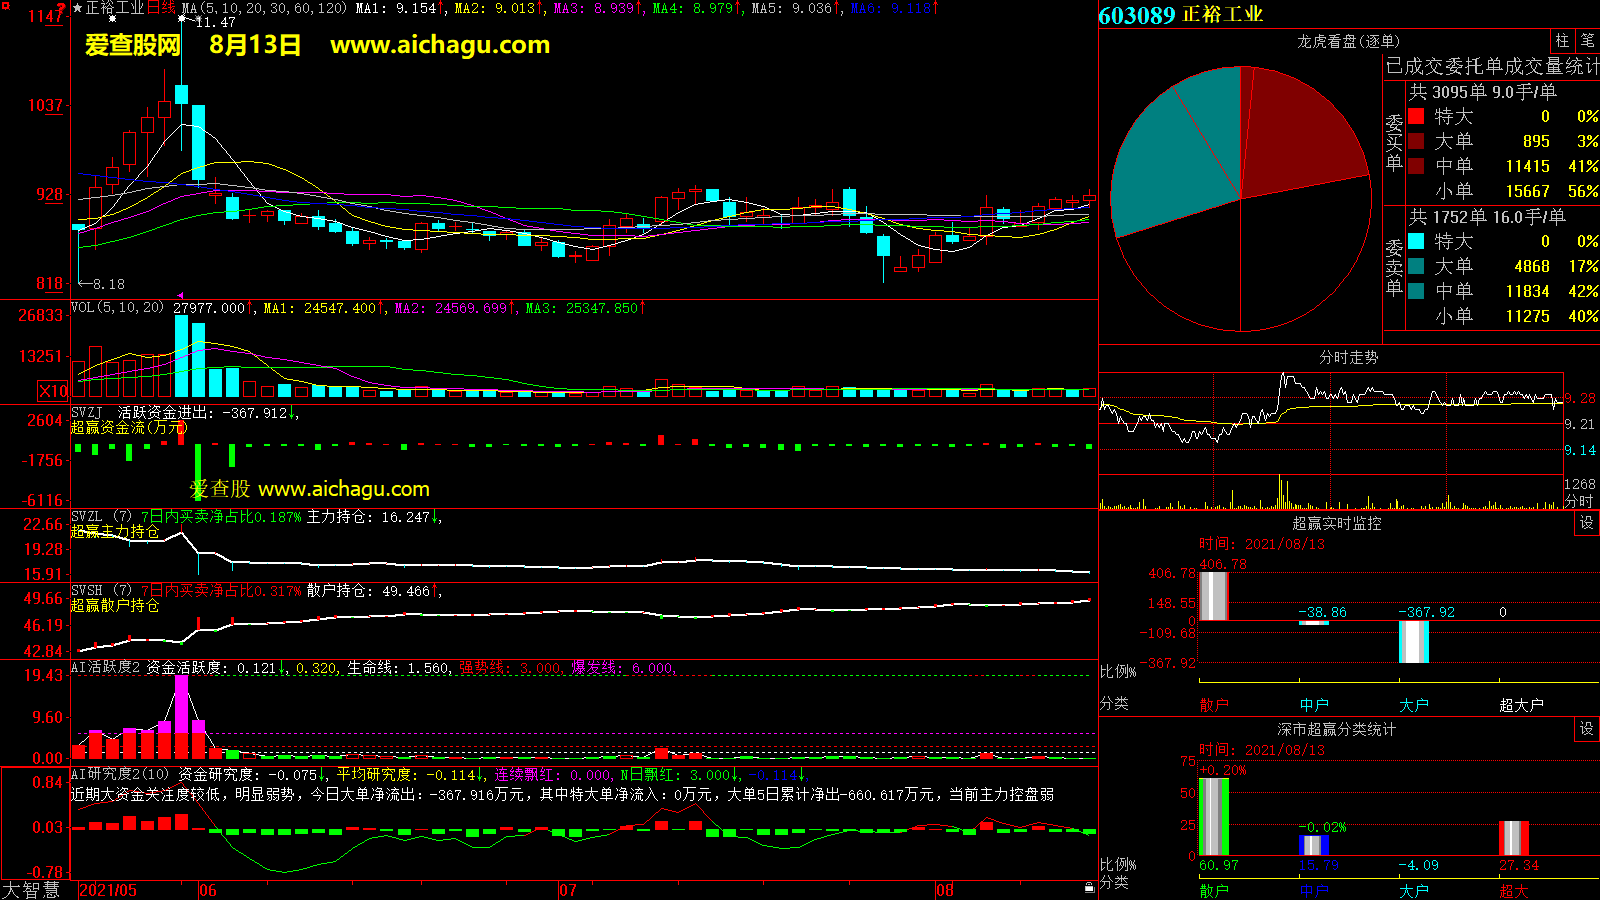Open 设 settings for 超赢实时监控 panel

[x=1587, y=523]
